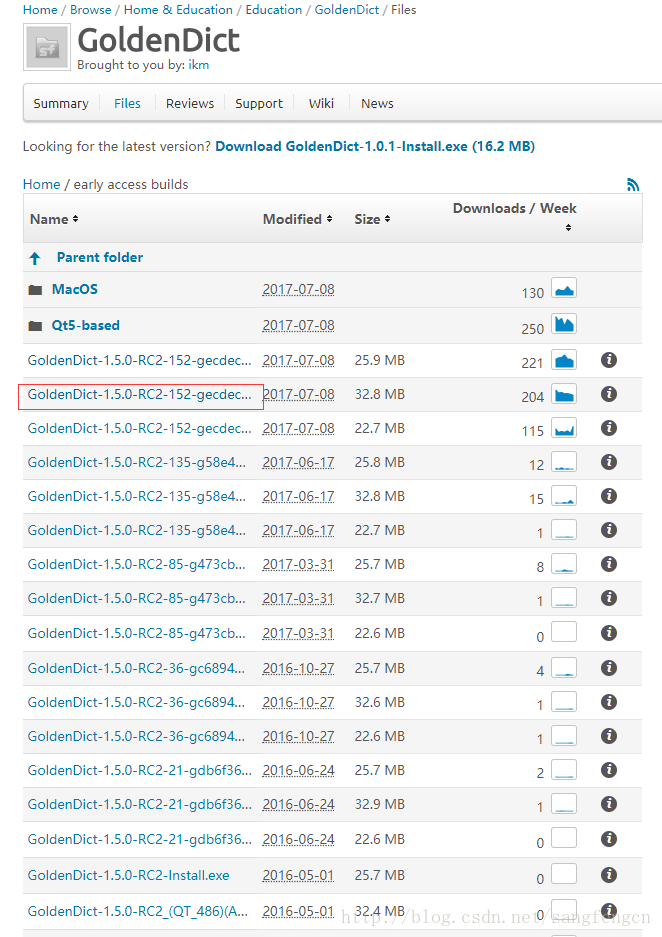The image size is (662, 937).
Task: View info icon for 36-gc6894 32.6 MB file
Action: (x=609, y=702)
